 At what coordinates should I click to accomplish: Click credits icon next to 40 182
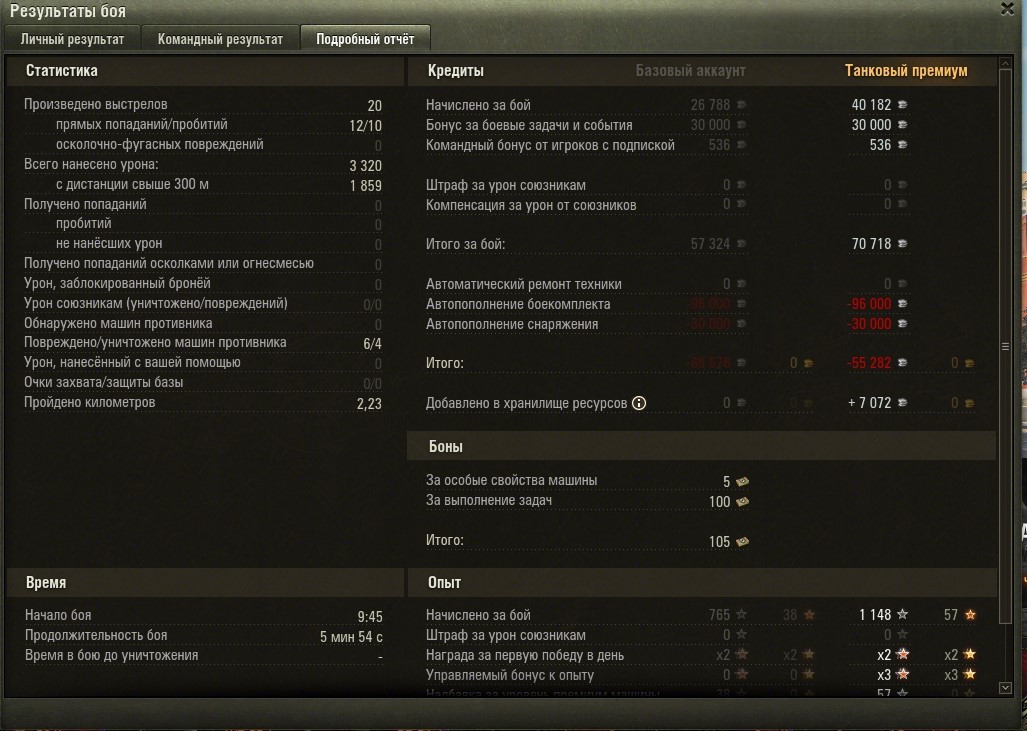point(902,105)
